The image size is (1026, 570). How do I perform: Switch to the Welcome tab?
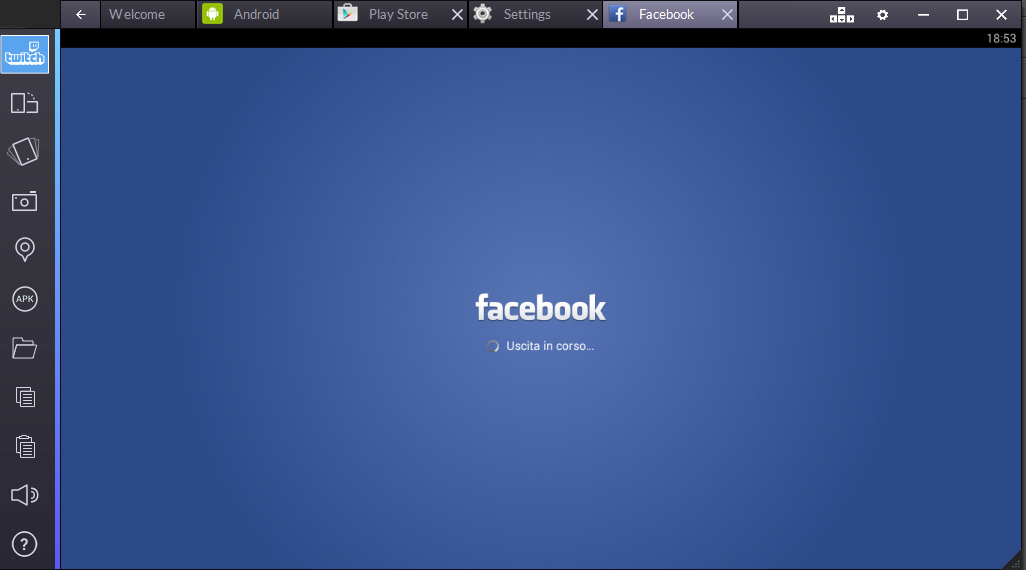[x=148, y=14]
